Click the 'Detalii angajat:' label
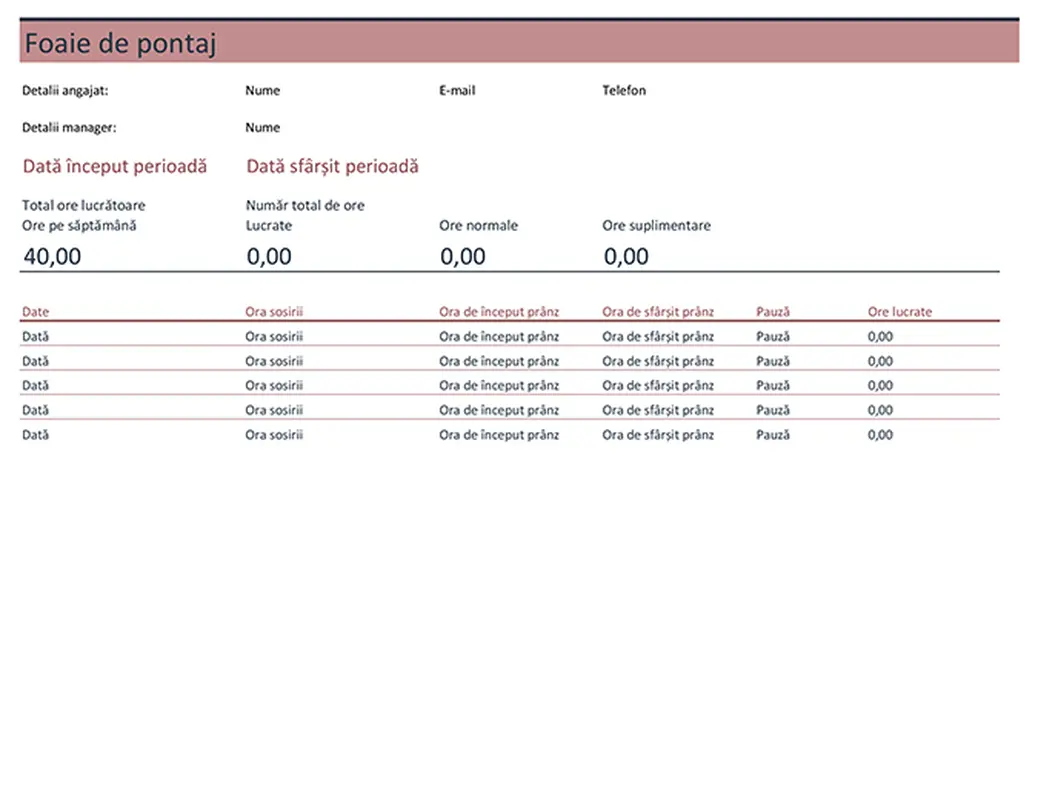The image size is (1038, 800). [x=65, y=91]
